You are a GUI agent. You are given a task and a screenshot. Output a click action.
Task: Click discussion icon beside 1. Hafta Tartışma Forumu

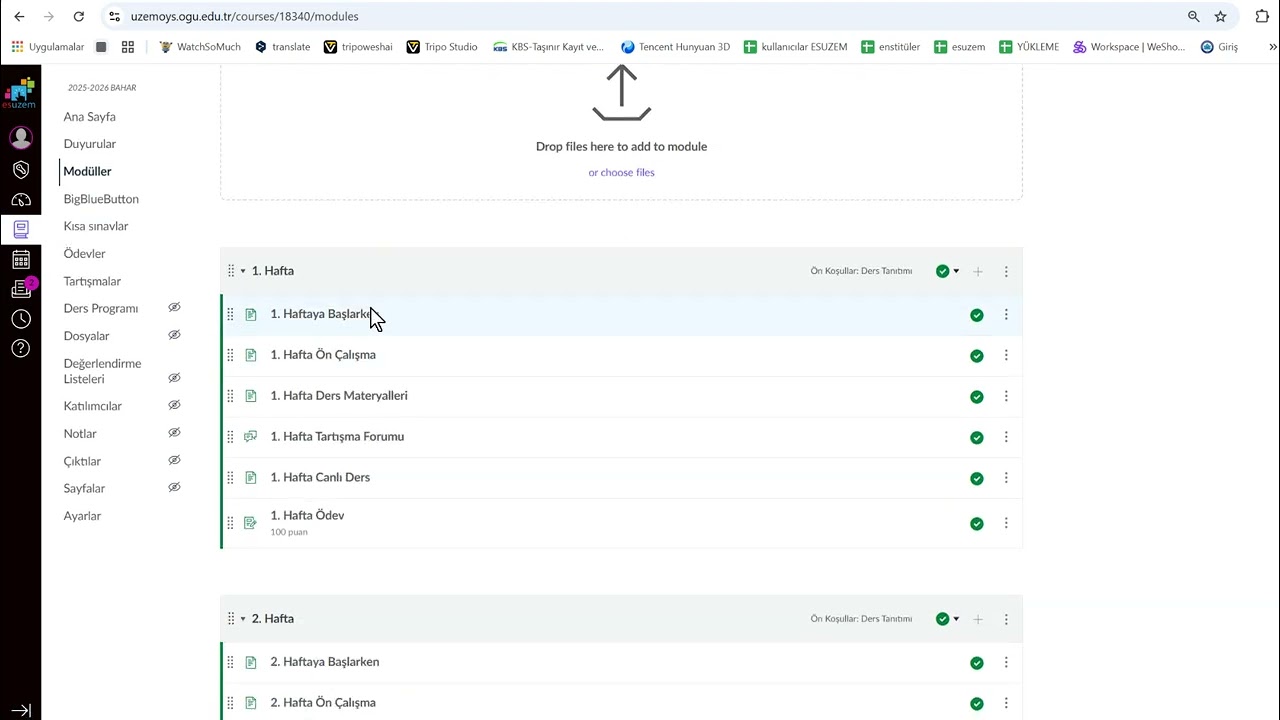250,436
